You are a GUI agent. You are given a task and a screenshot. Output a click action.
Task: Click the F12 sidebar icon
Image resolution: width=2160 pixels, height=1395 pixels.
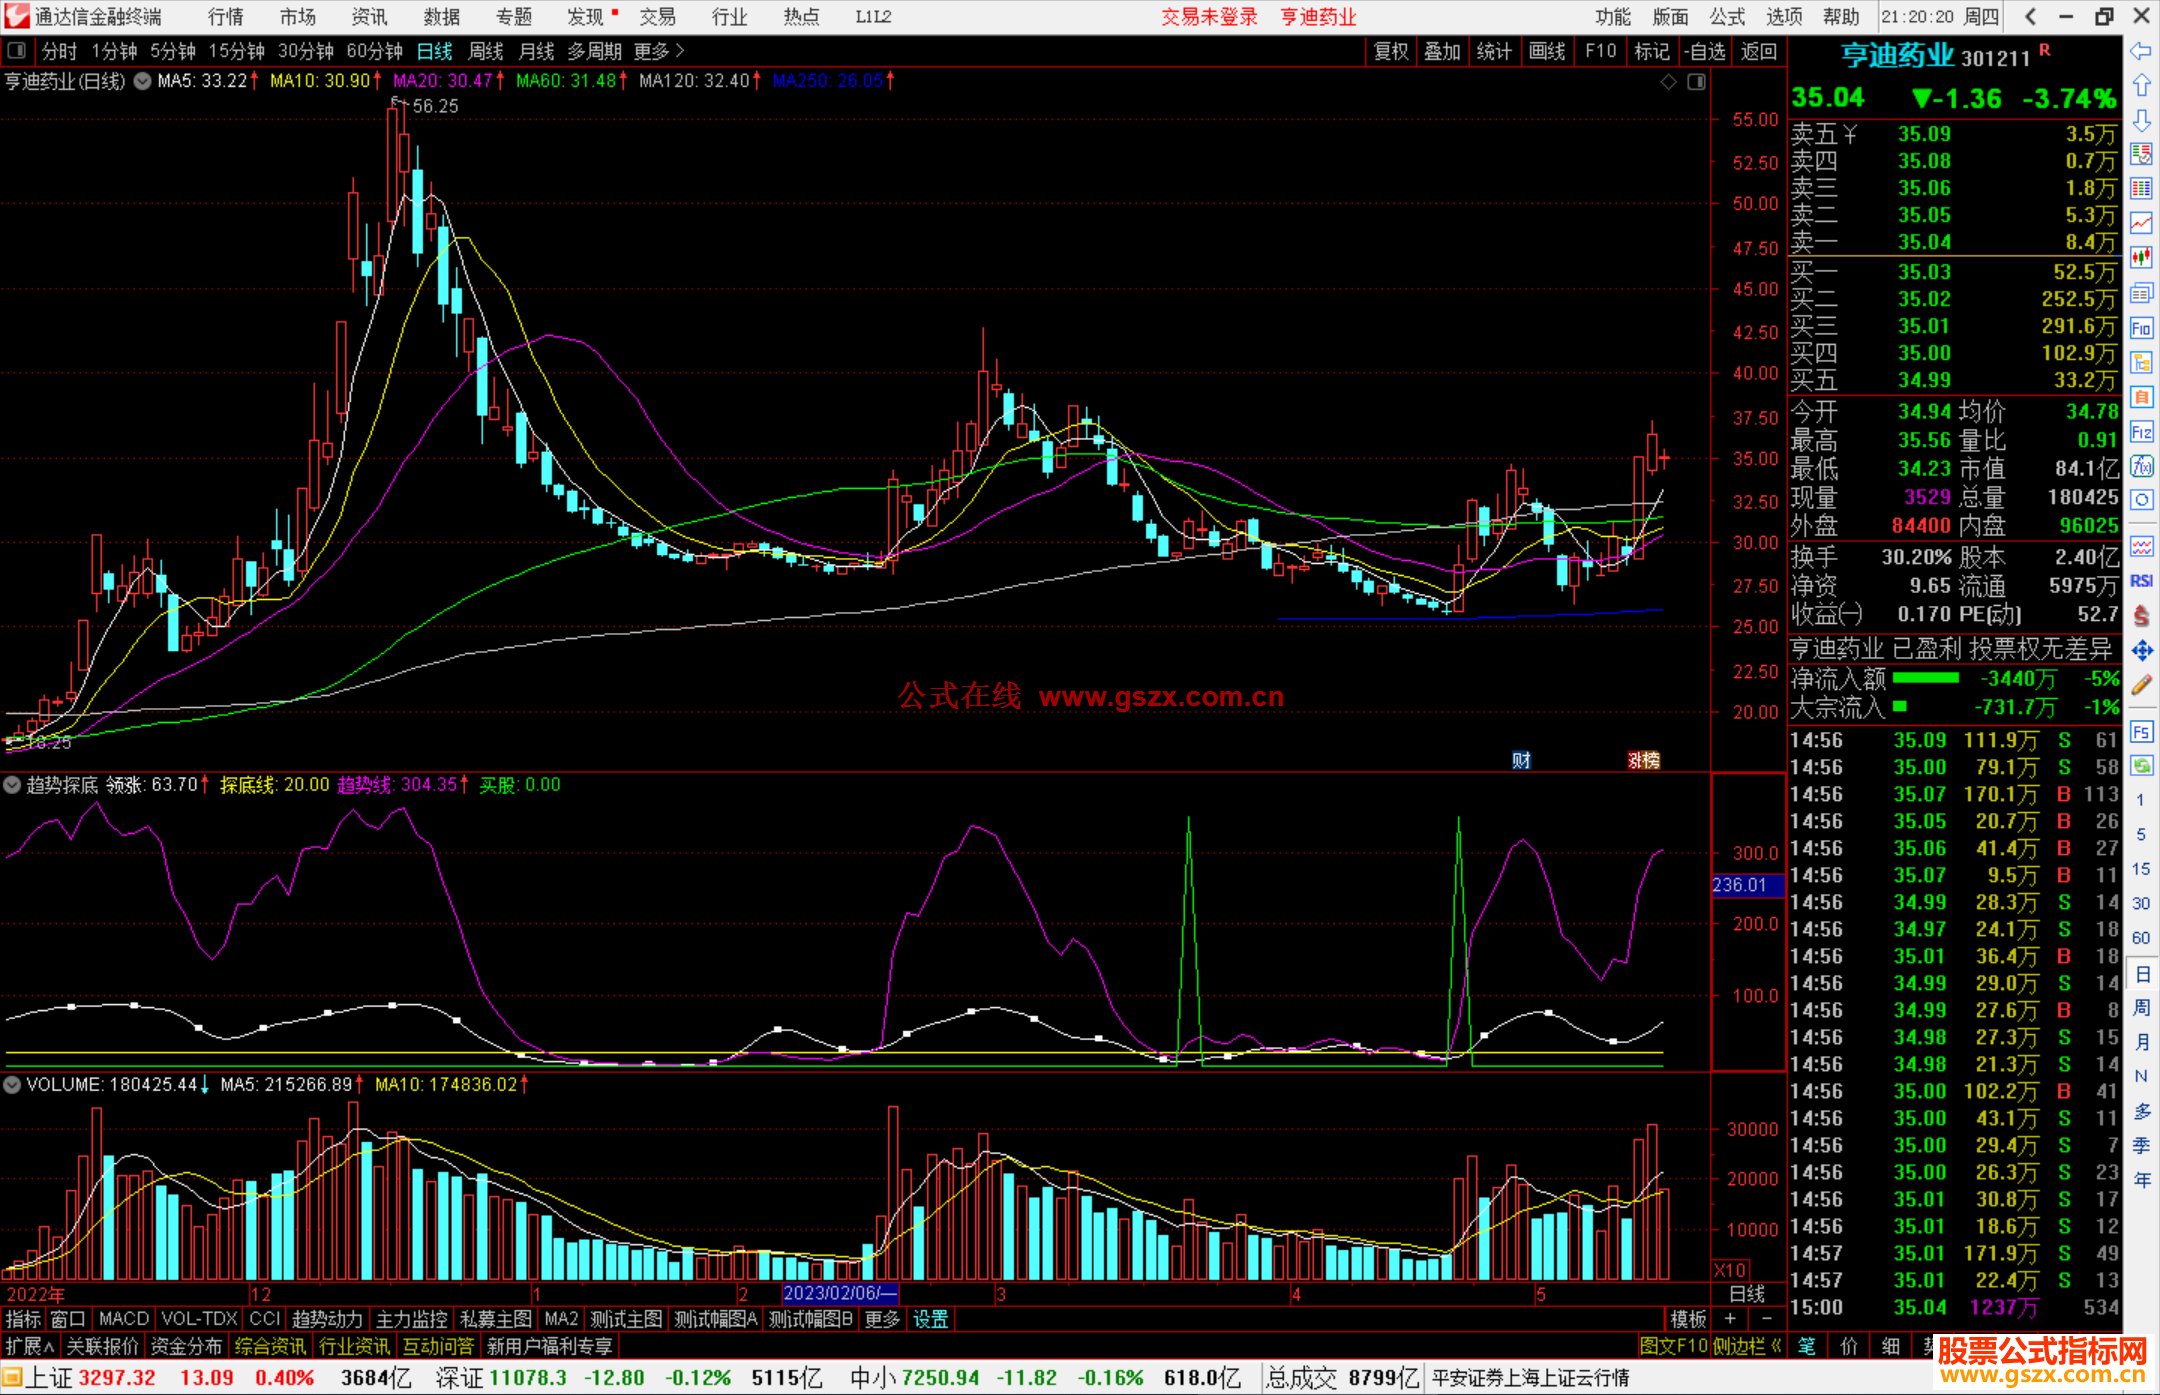pos(2141,432)
